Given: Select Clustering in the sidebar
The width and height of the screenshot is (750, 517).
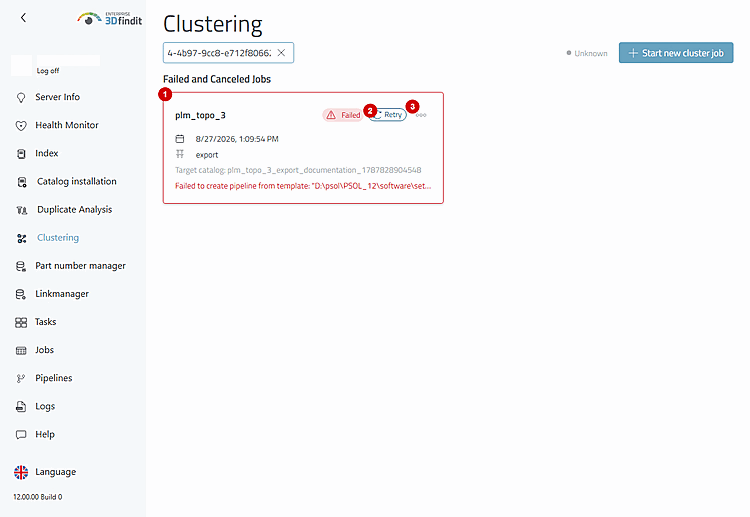Looking at the screenshot, I should tap(58, 238).
